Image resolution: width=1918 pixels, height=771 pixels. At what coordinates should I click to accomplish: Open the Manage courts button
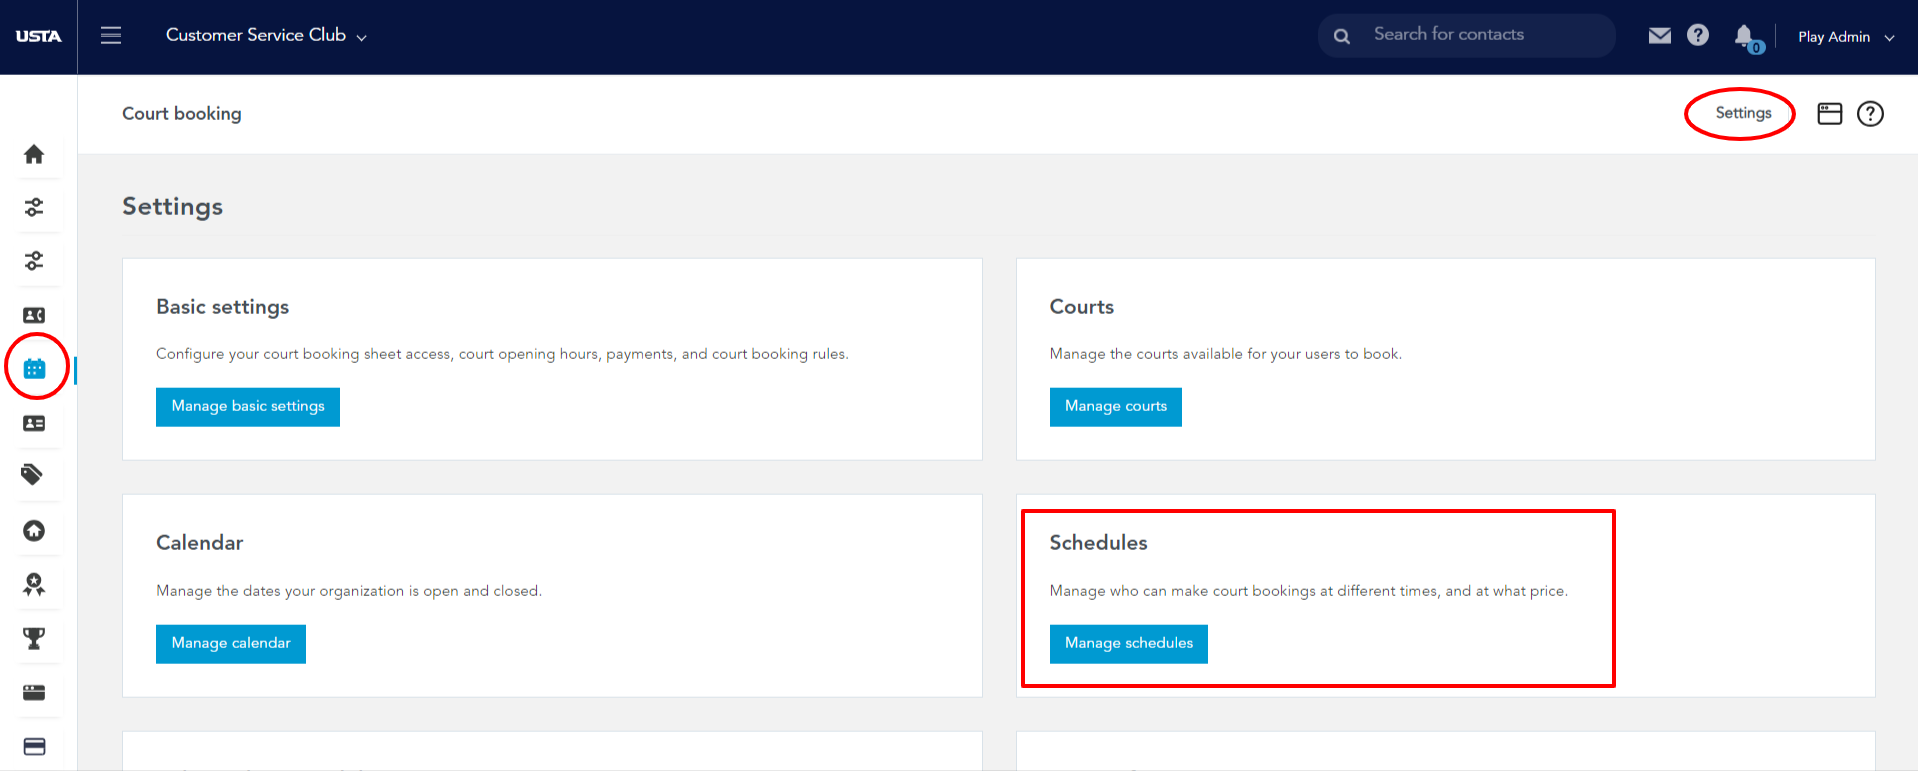[1116, 407]
